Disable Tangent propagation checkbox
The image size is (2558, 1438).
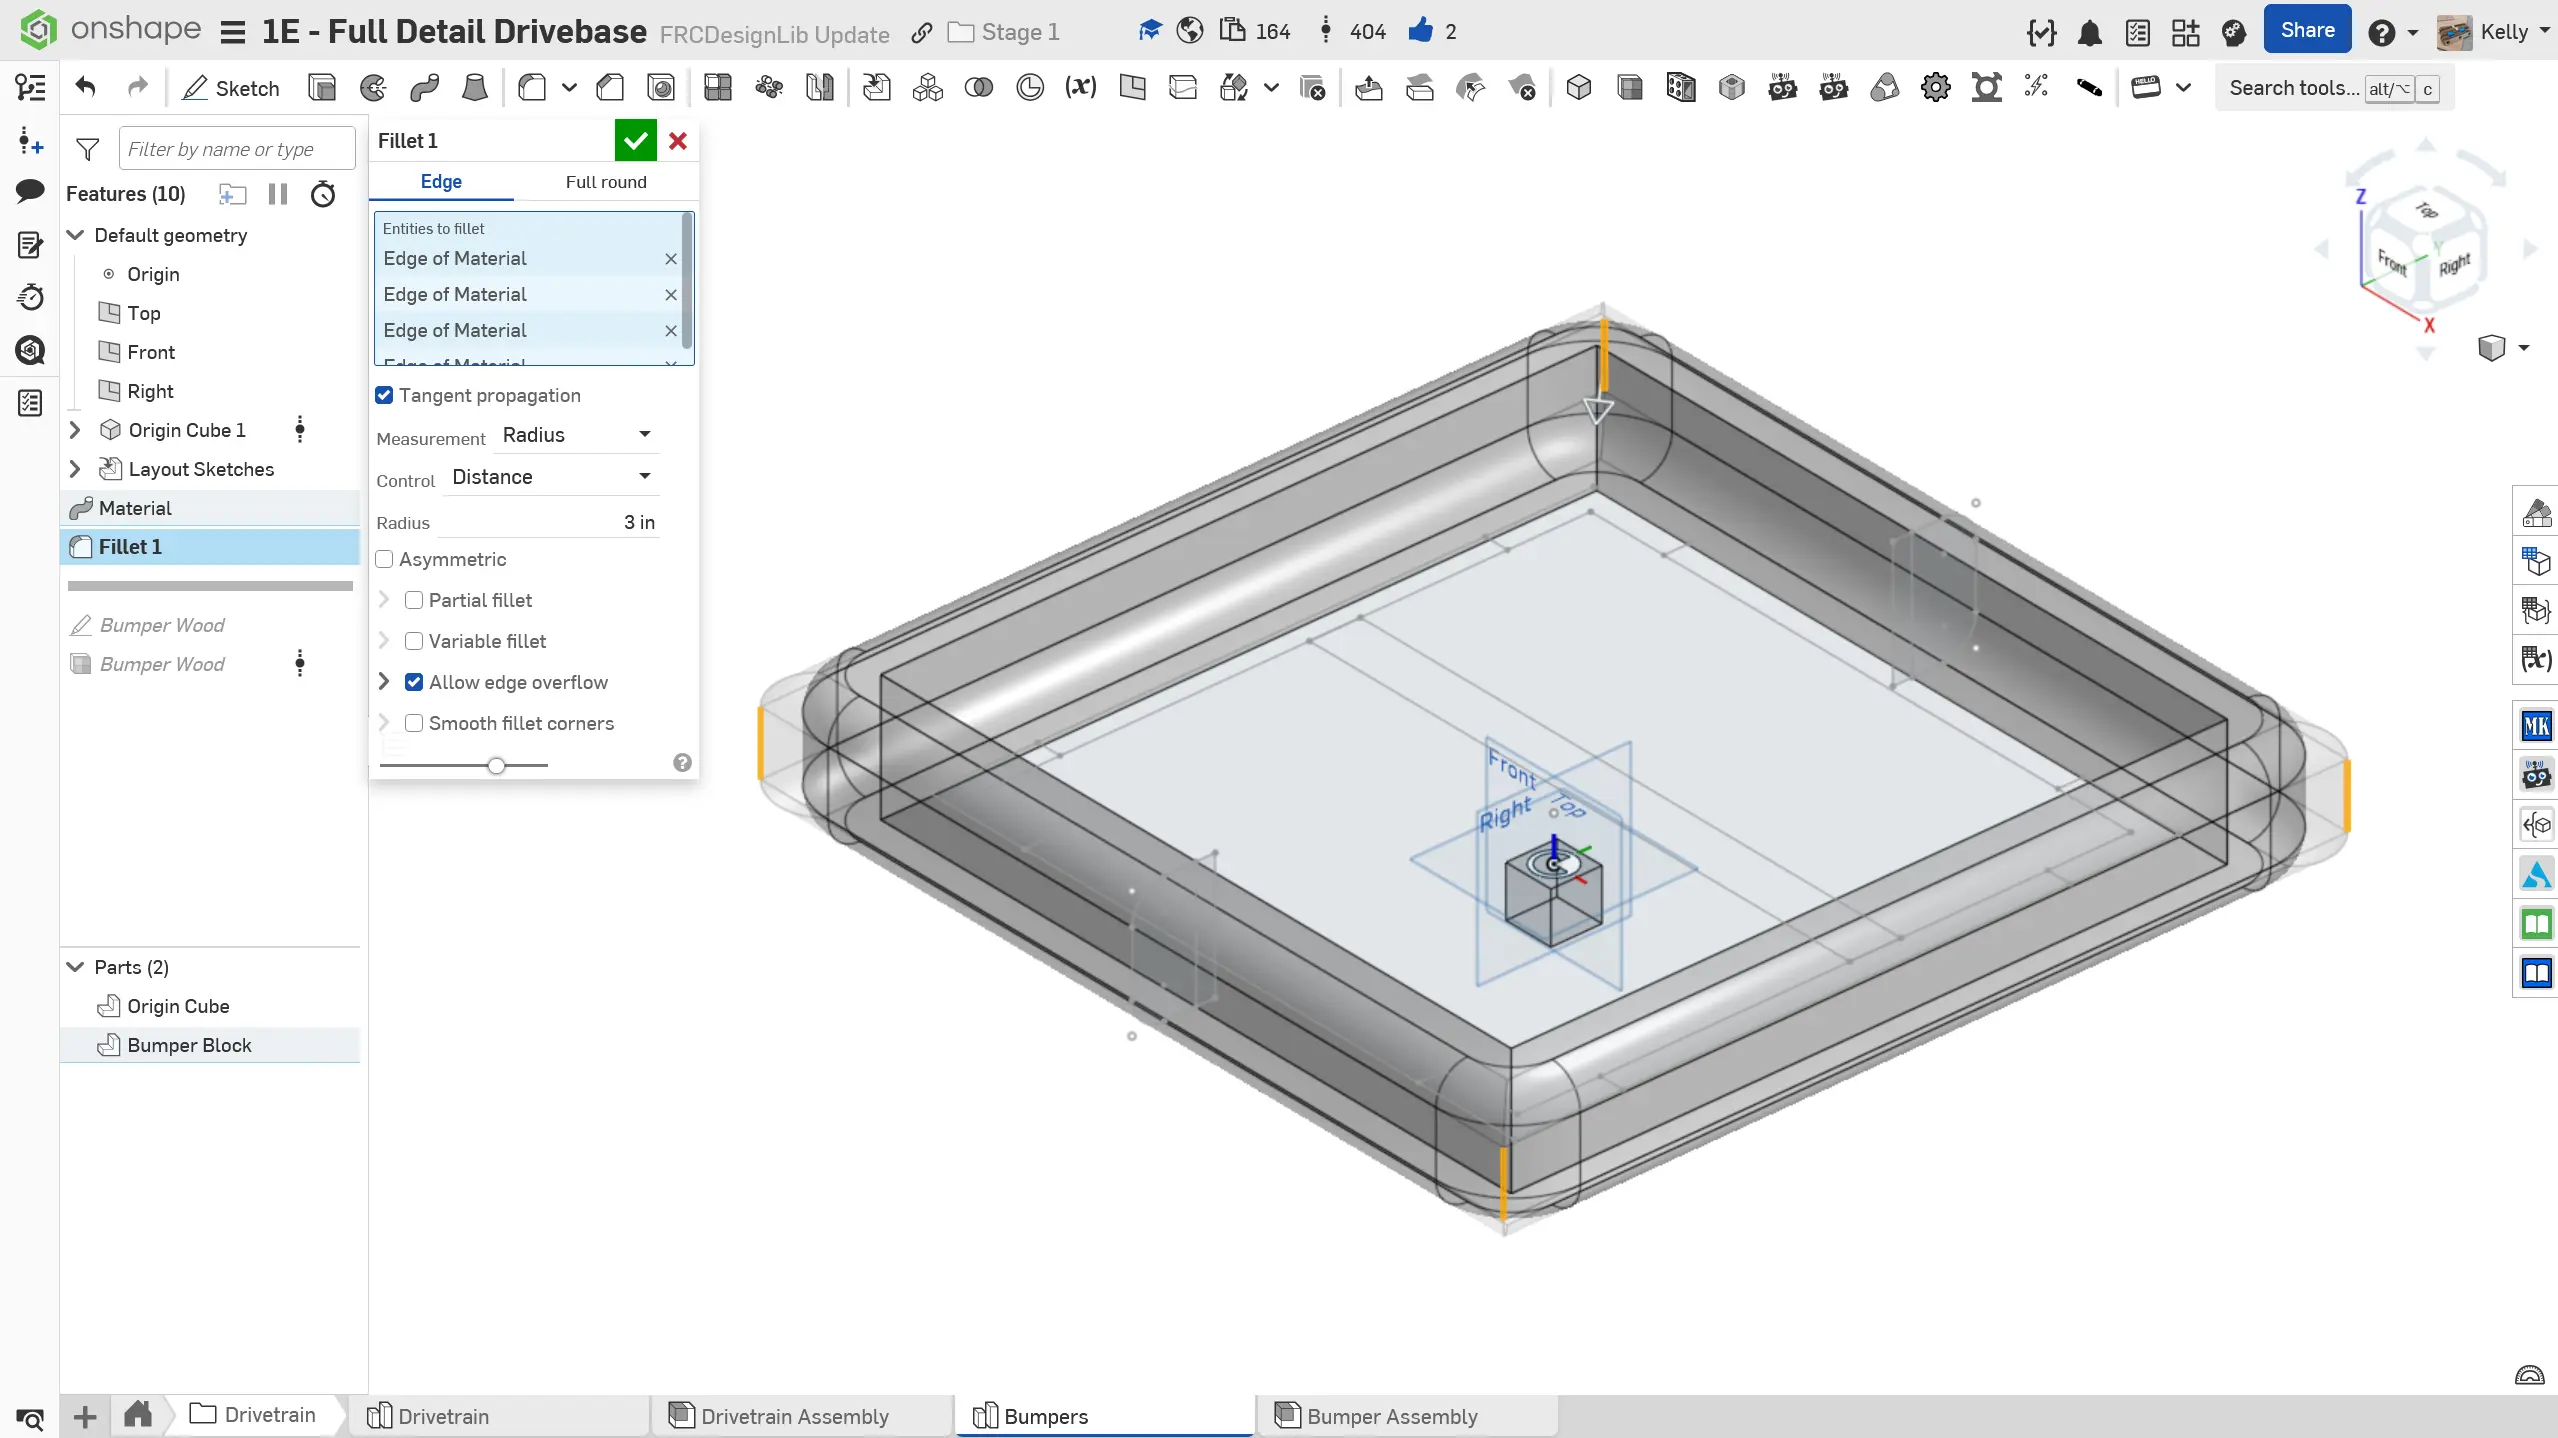pyautogui.click(x=384, y=395)
